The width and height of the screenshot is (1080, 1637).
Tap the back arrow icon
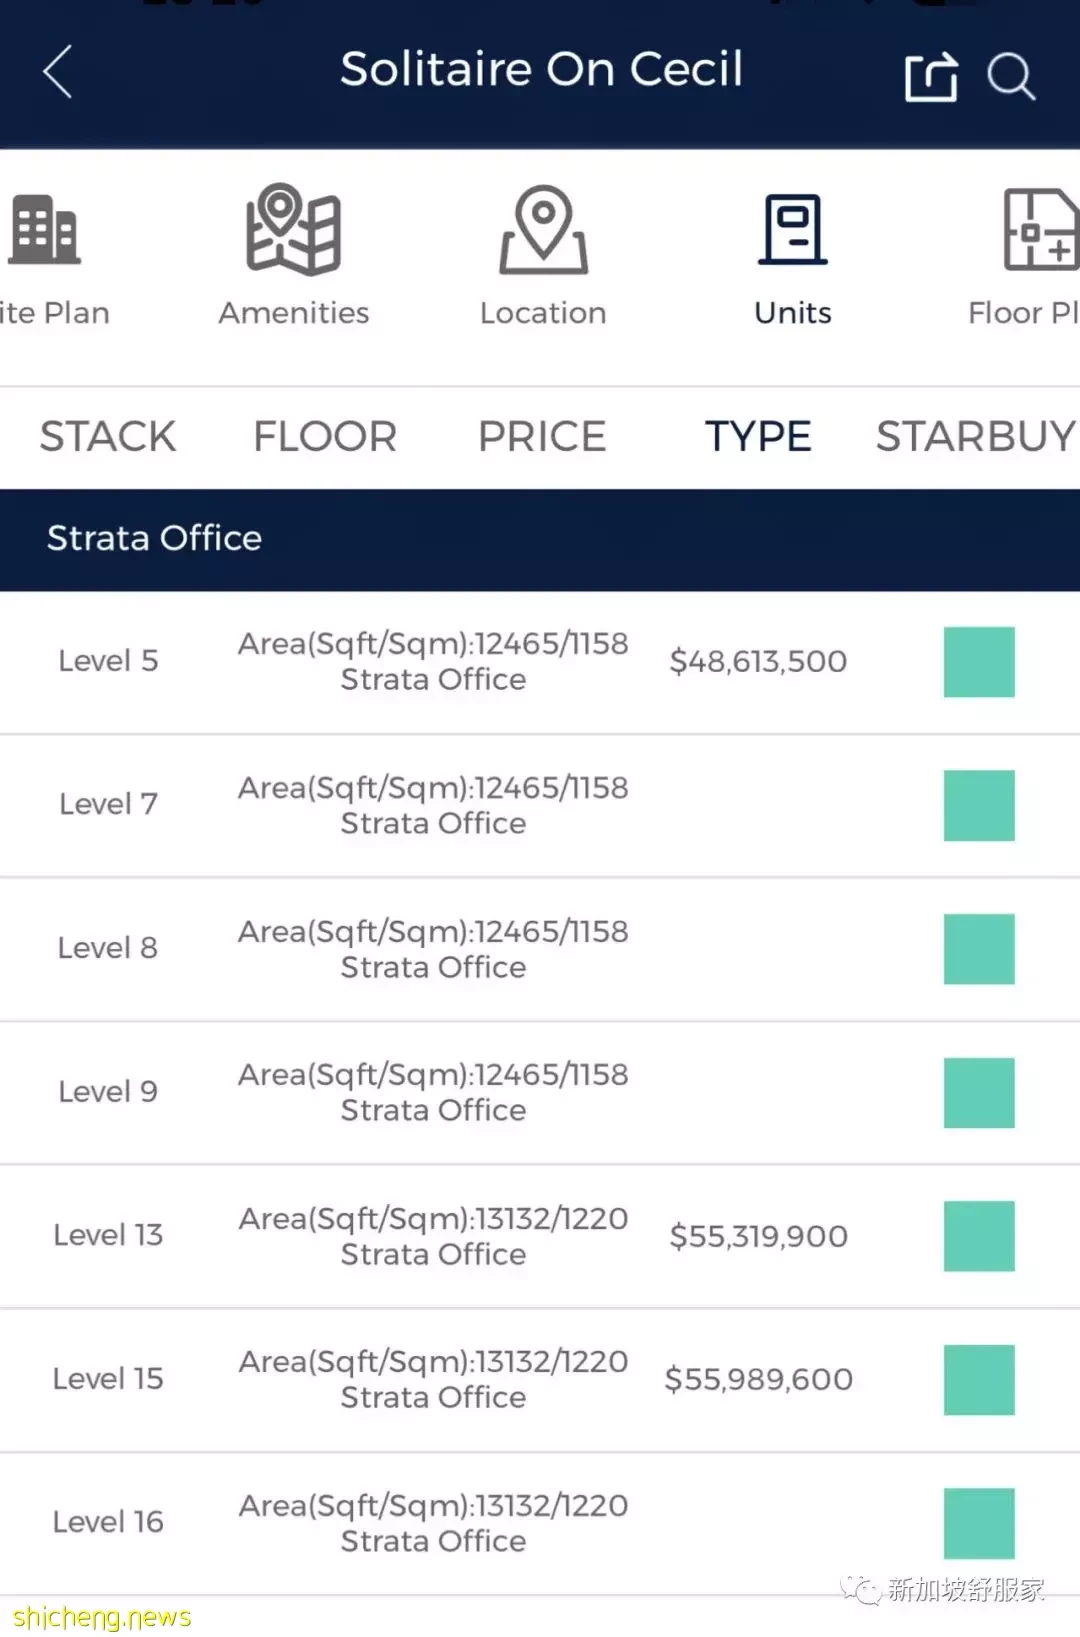58,72
